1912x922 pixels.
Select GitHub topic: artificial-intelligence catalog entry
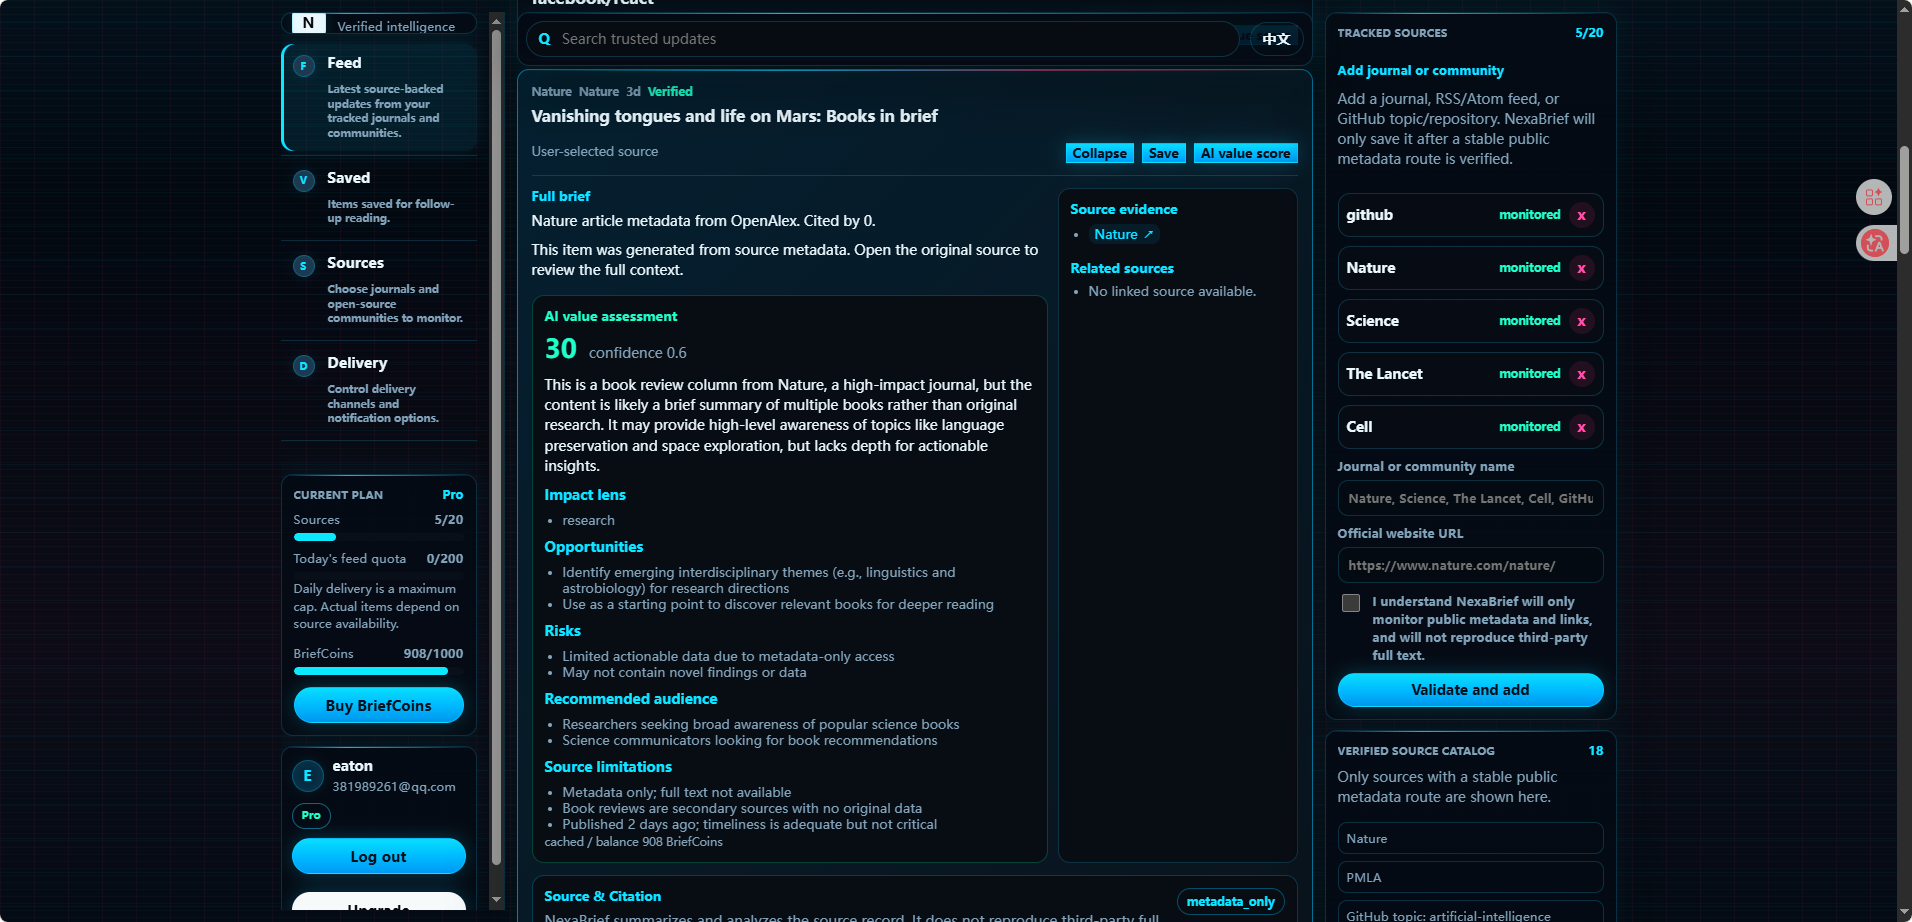[x=1470, y=912]
